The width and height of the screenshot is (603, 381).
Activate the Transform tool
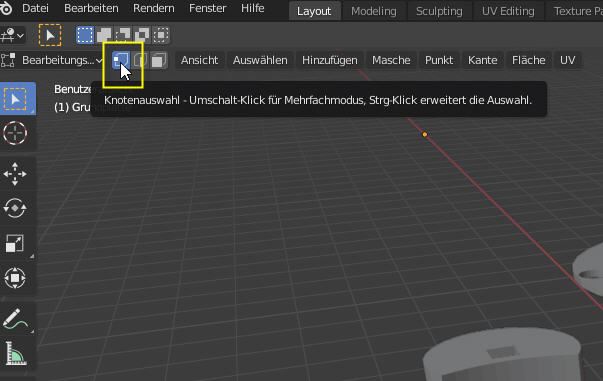pyautogui.click(x=15, y=278)
